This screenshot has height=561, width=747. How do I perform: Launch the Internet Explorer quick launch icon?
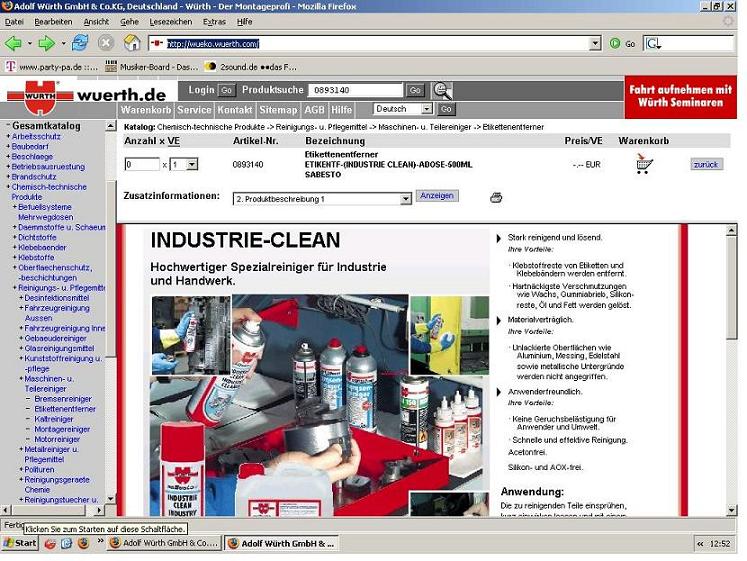point(66,543)
